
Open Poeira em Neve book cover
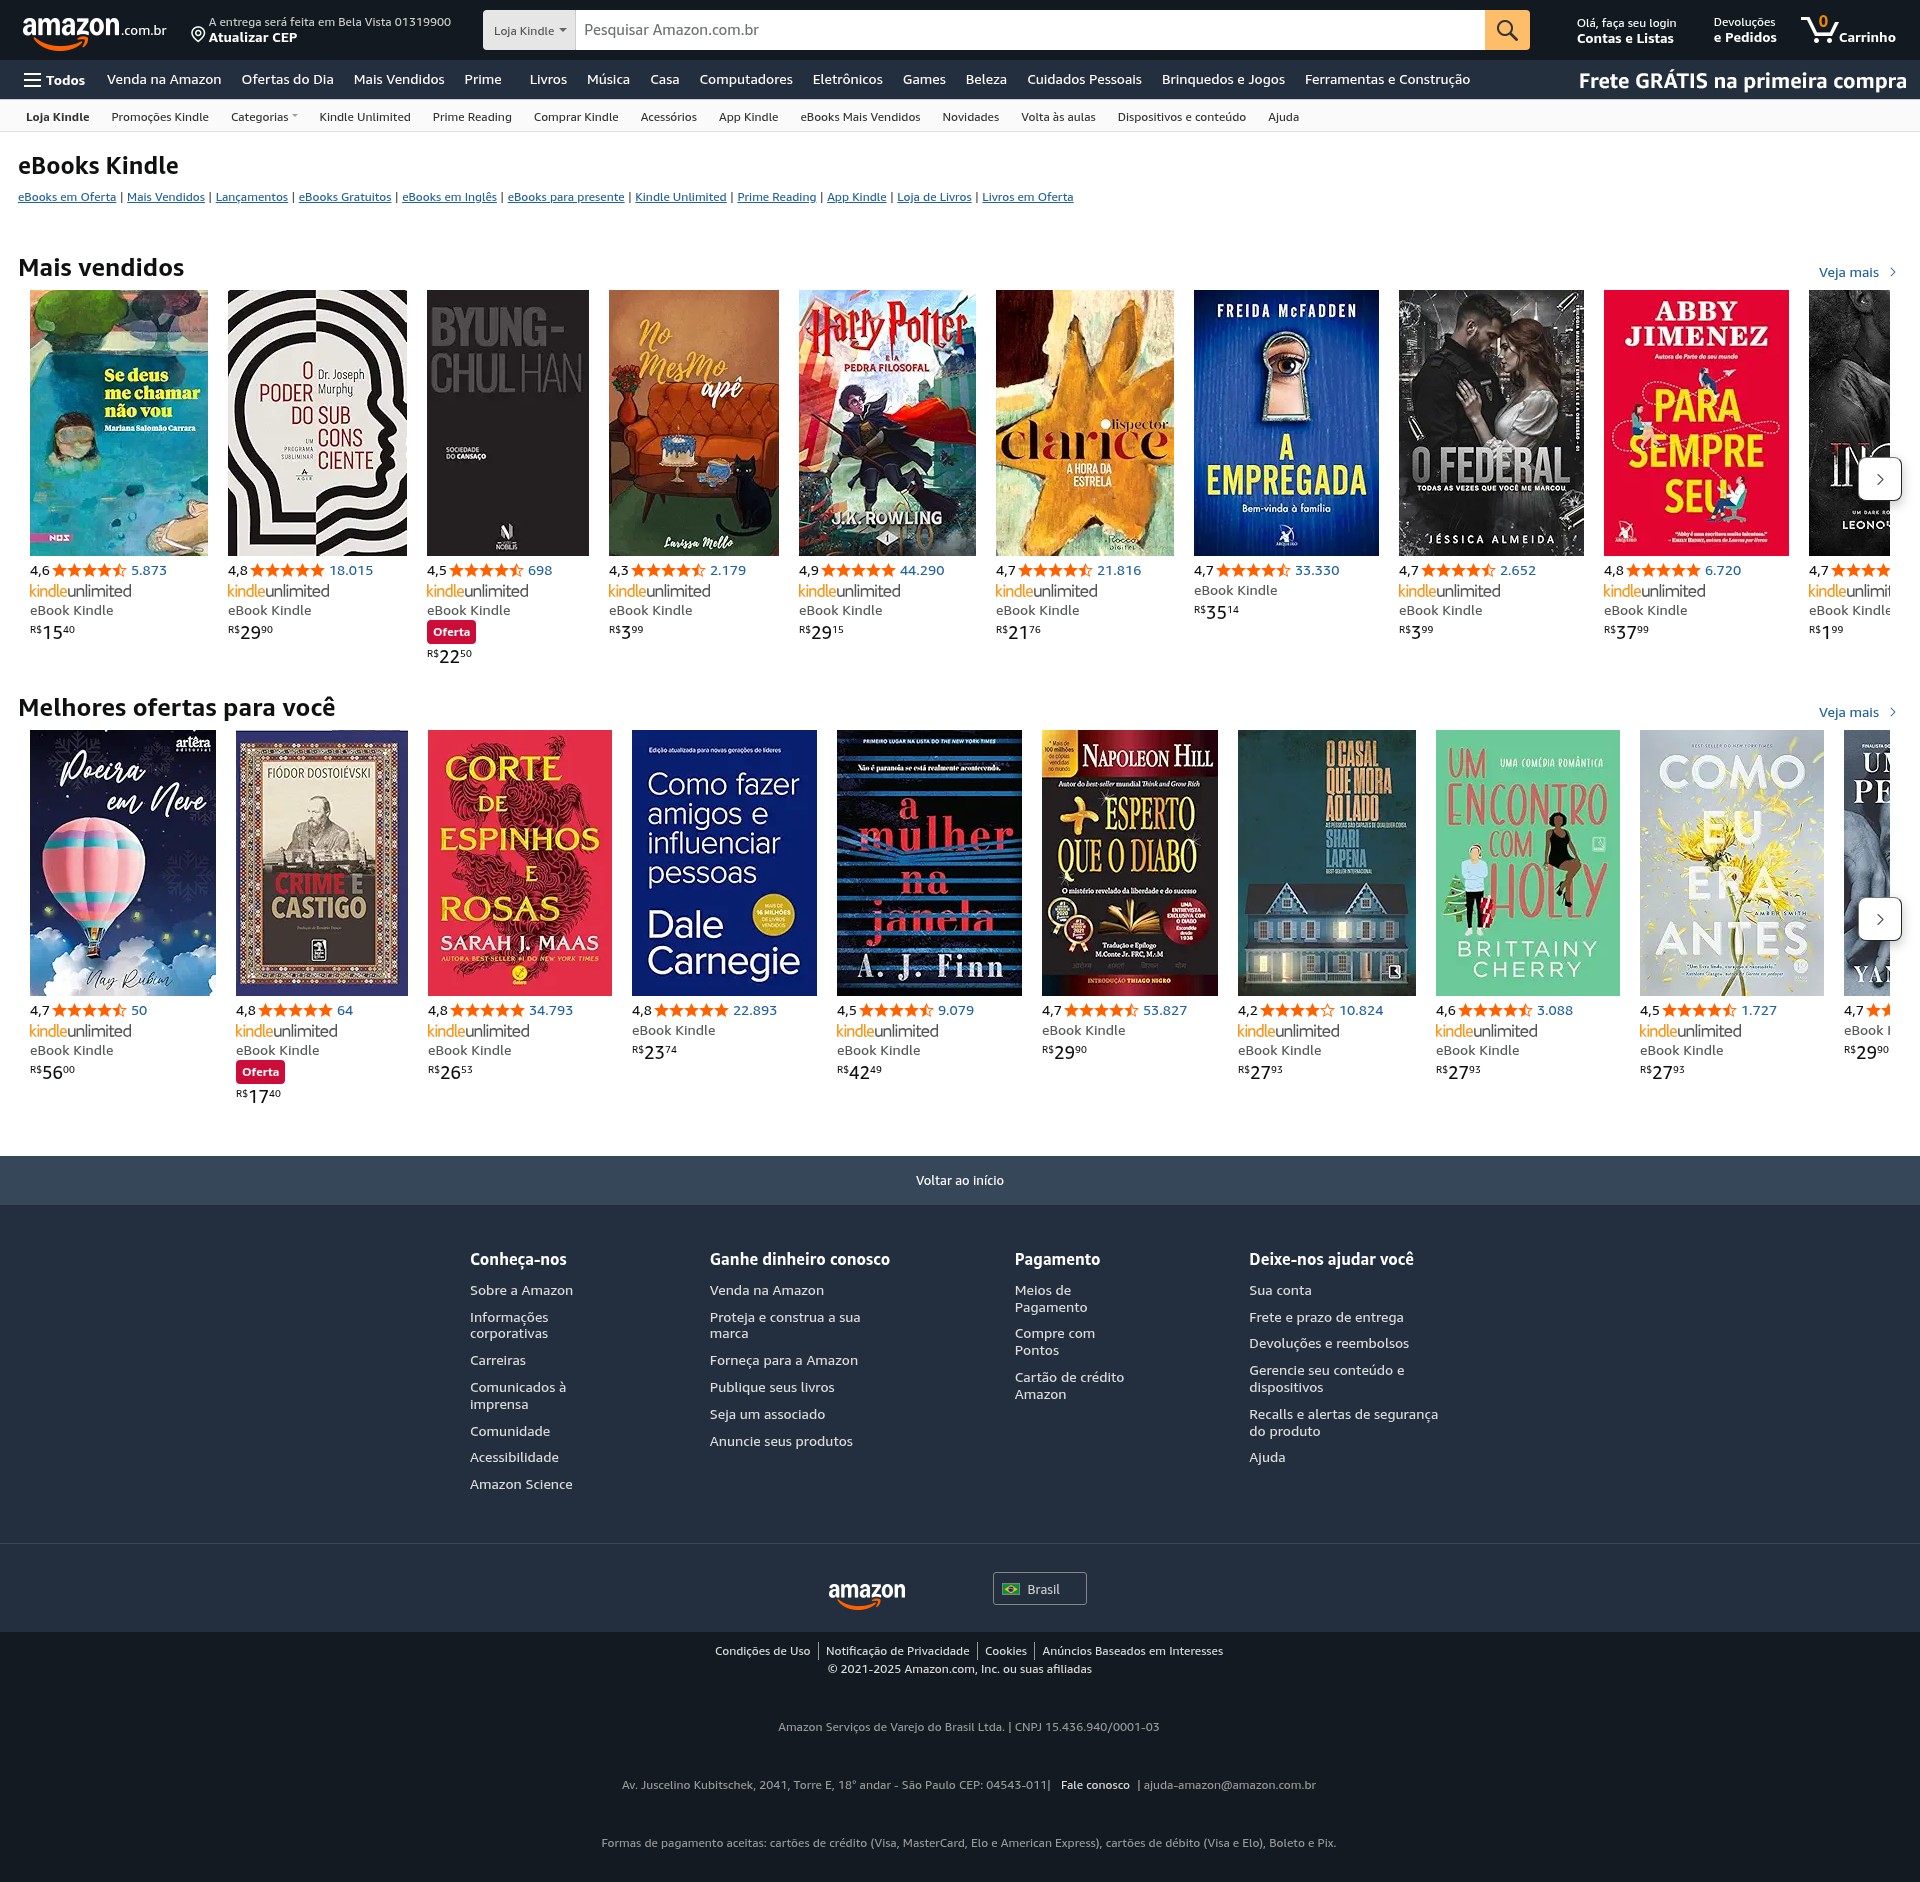click(123, 863)
